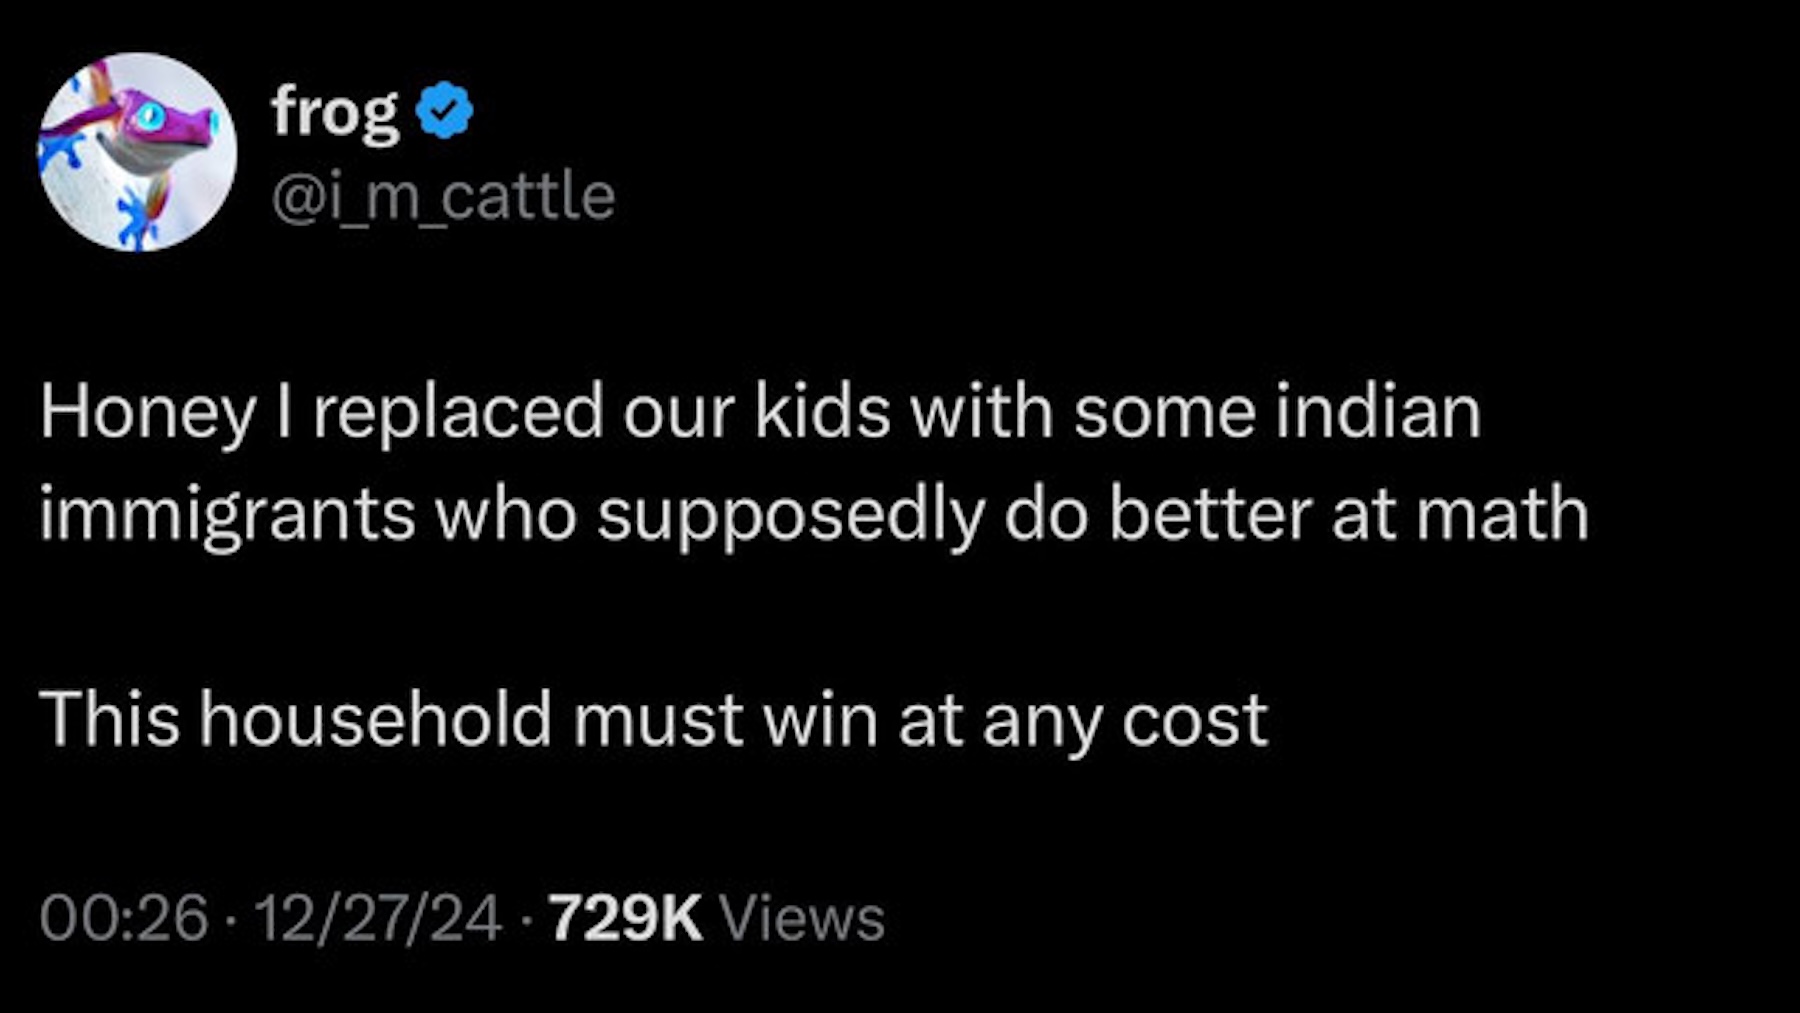1800x1013 pixels.
Task: Click the "Views" label
Action: pos(802,918)
